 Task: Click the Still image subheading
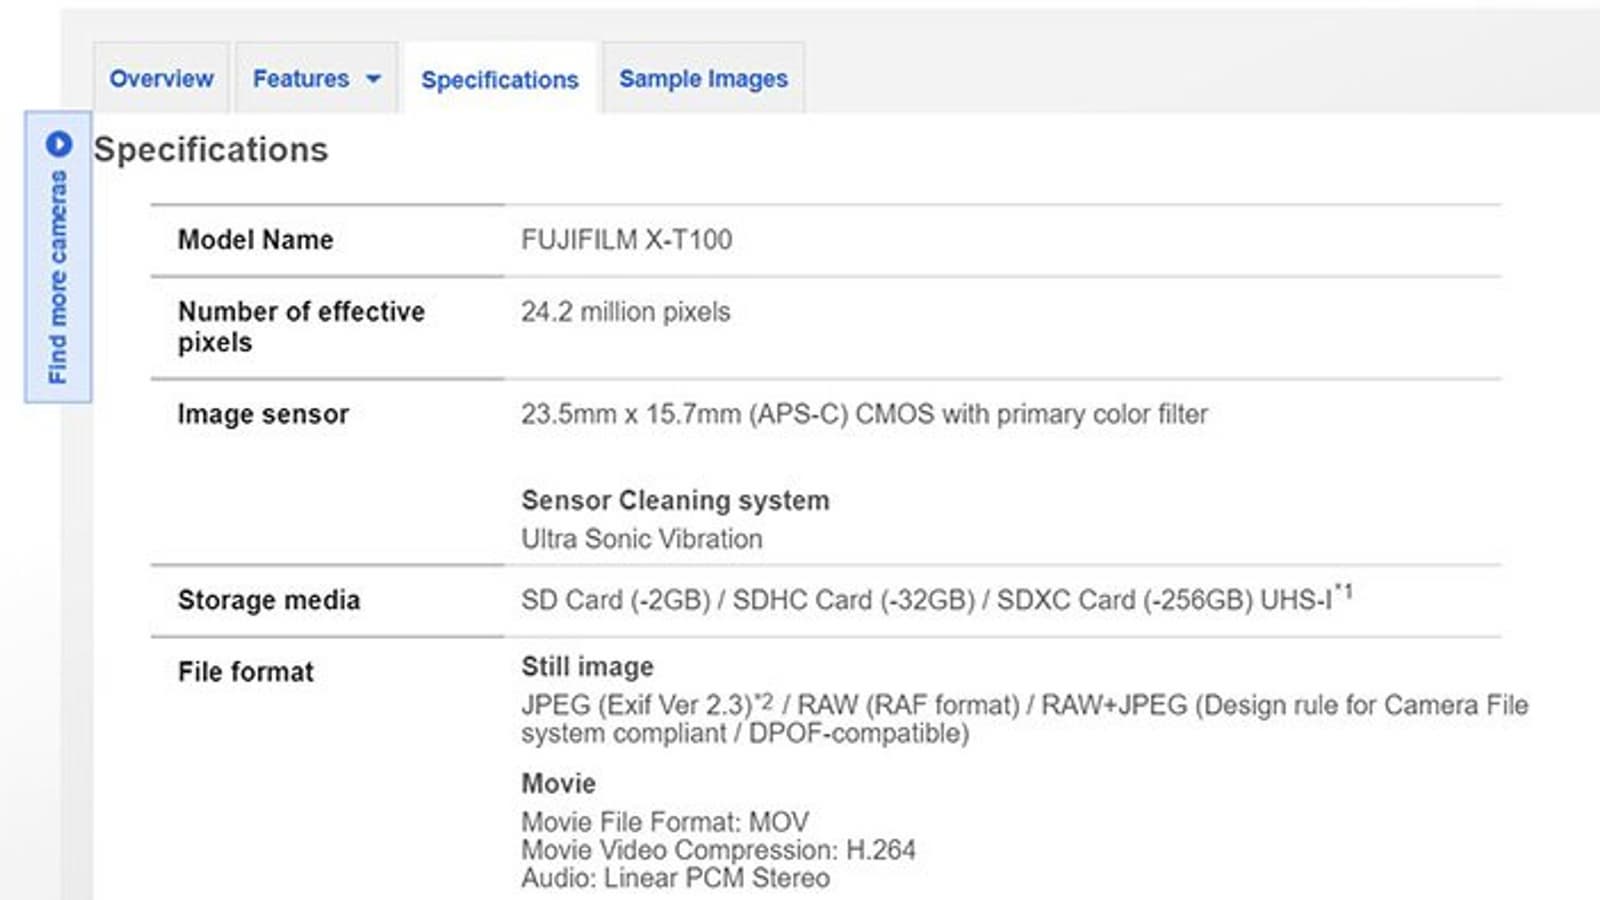pyautogui.click(x=587, y=667)
